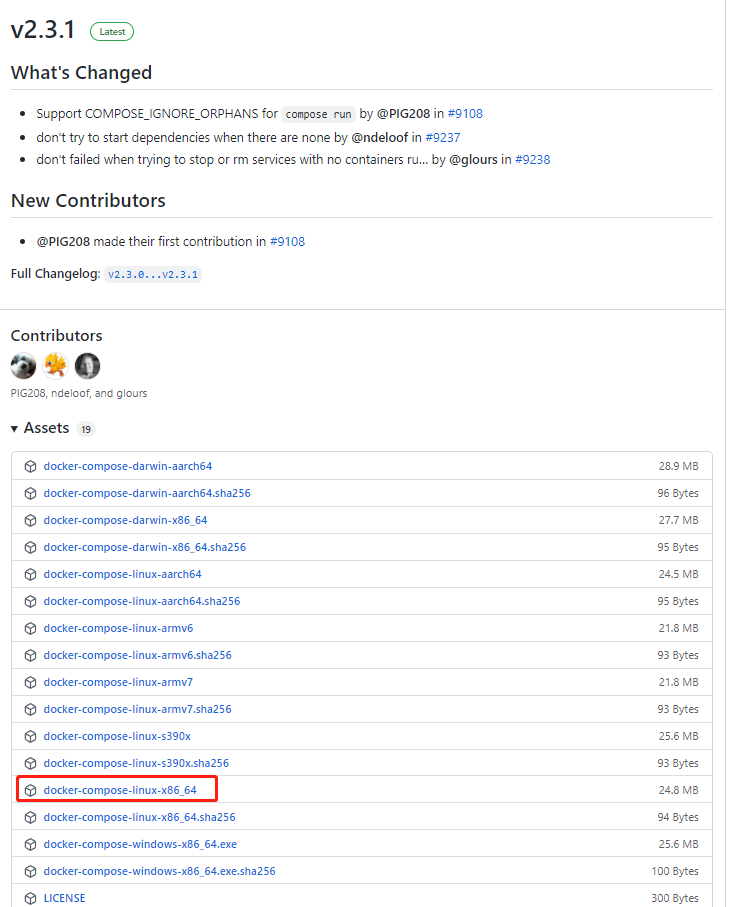The height and width of the screenshot is (907, 735).
Task: Download docker-compose-windows-x86_64.exe.sha256
Action: [x=160, y=871]
